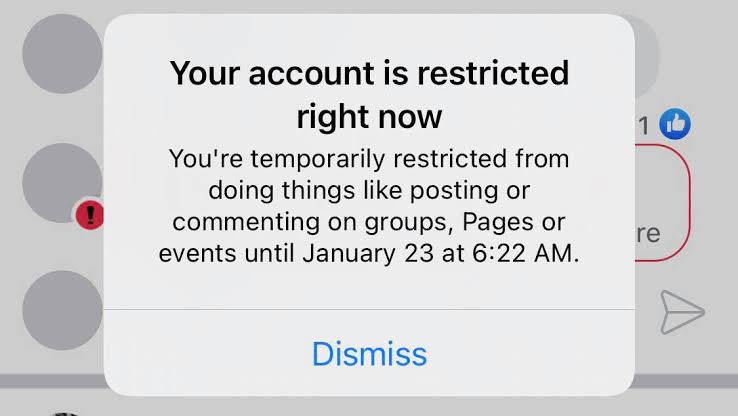Click the "doing things like posting or" line
Screen dimensions: 738x416
[369, 190]
